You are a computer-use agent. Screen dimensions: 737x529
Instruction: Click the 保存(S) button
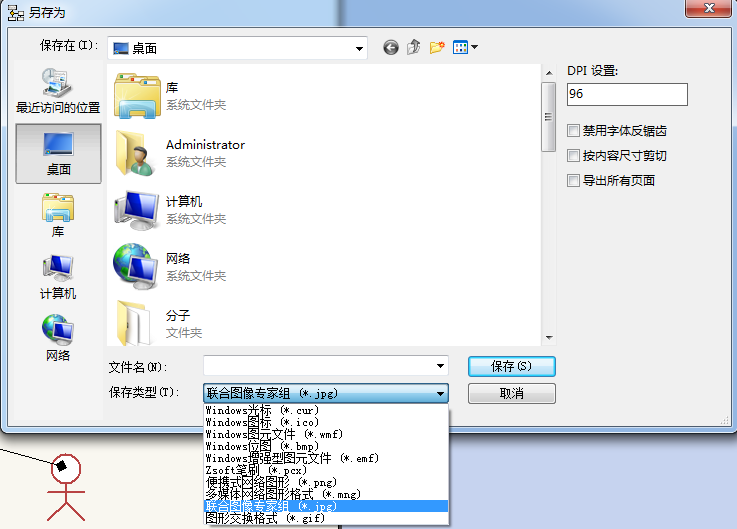[x=511, y=366]
